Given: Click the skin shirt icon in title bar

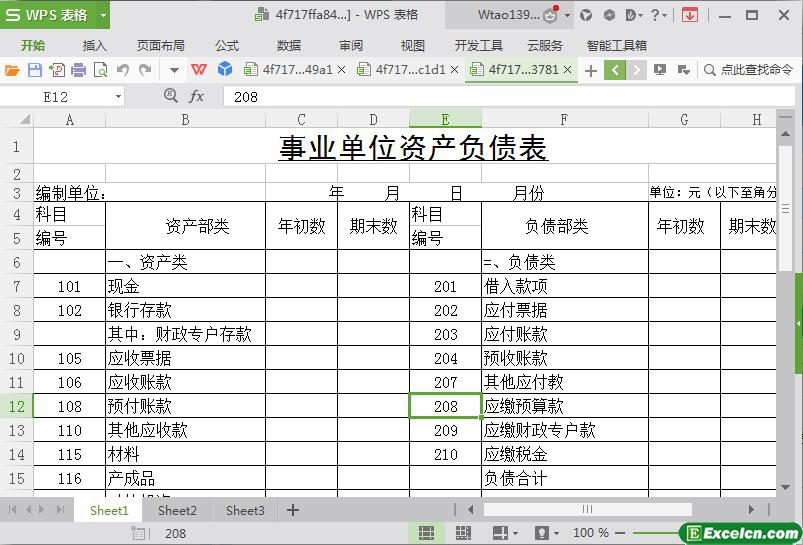Looking at the screenshot, I should (586, 15).
